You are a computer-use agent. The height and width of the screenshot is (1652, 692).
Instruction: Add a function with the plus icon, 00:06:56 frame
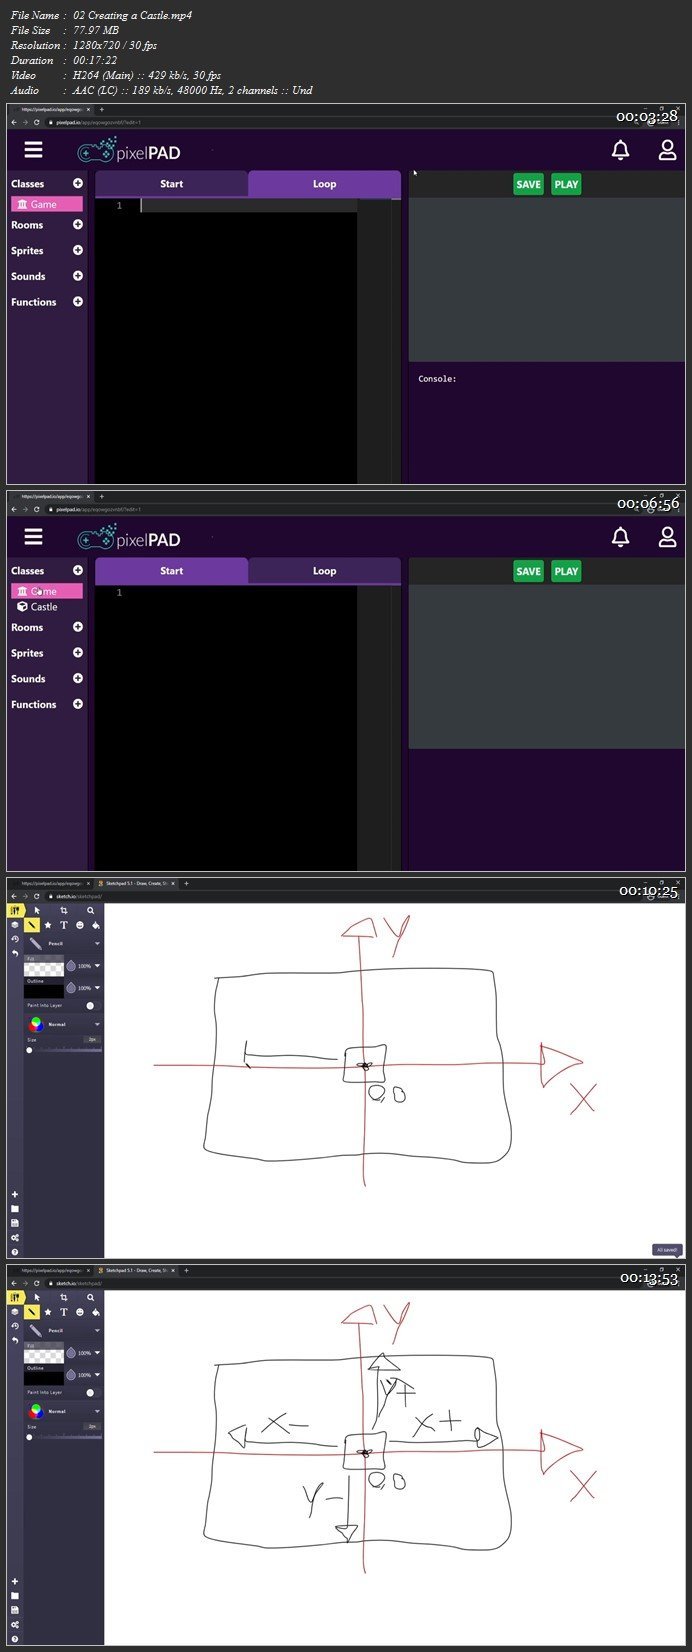tap(78, 704)
